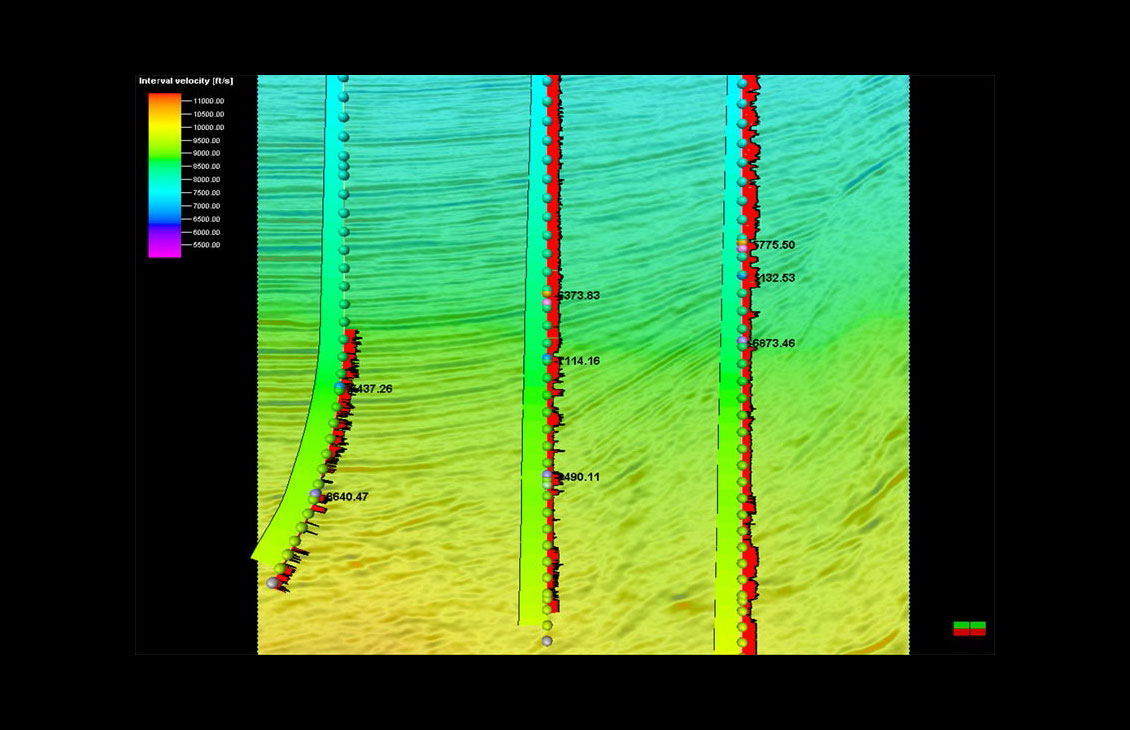The image size is (1130, 730).
Task: Click the magenta bottom of the velocity color bar
Action: [x=165, y=251]
